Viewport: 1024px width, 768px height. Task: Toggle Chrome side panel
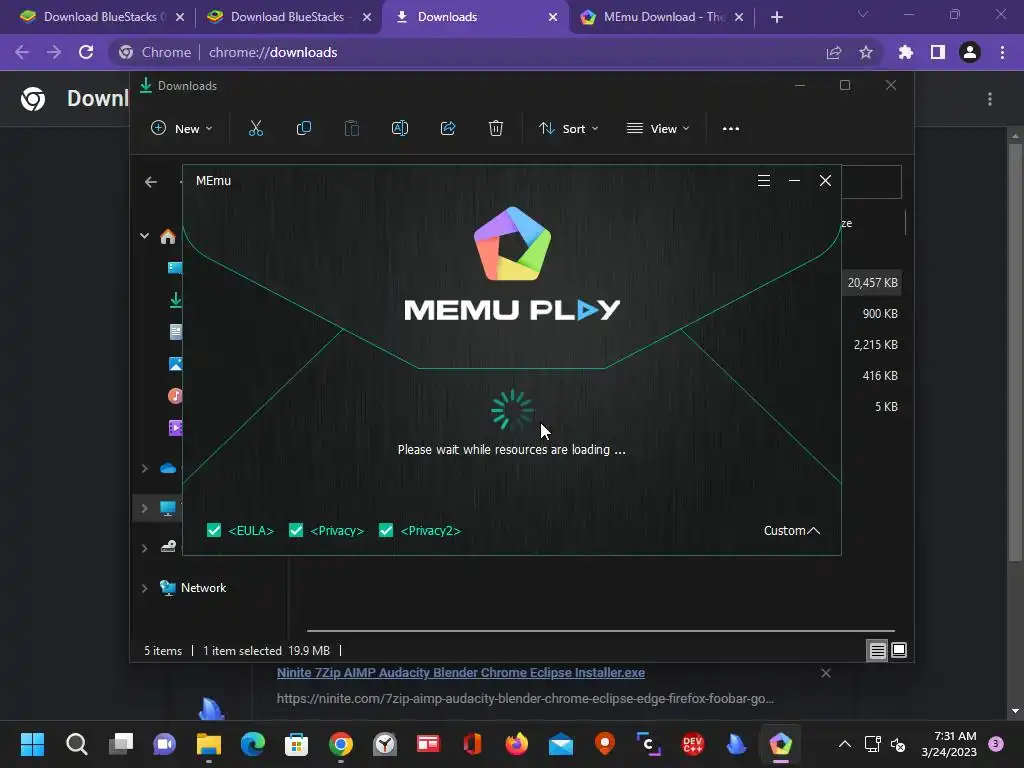click(x=938, y=52)
